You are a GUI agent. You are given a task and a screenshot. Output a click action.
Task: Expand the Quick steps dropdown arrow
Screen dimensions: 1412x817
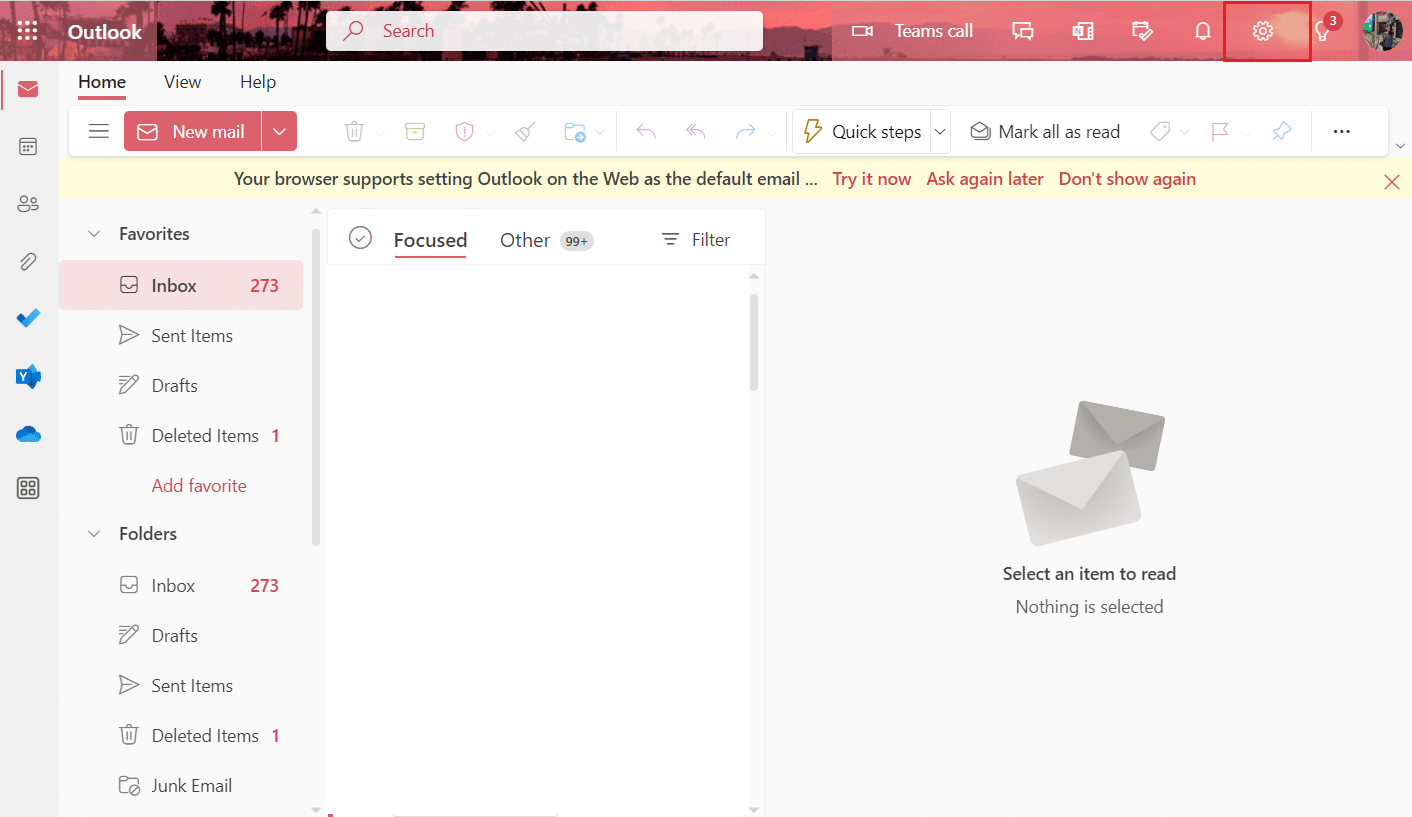click(940, 131)
